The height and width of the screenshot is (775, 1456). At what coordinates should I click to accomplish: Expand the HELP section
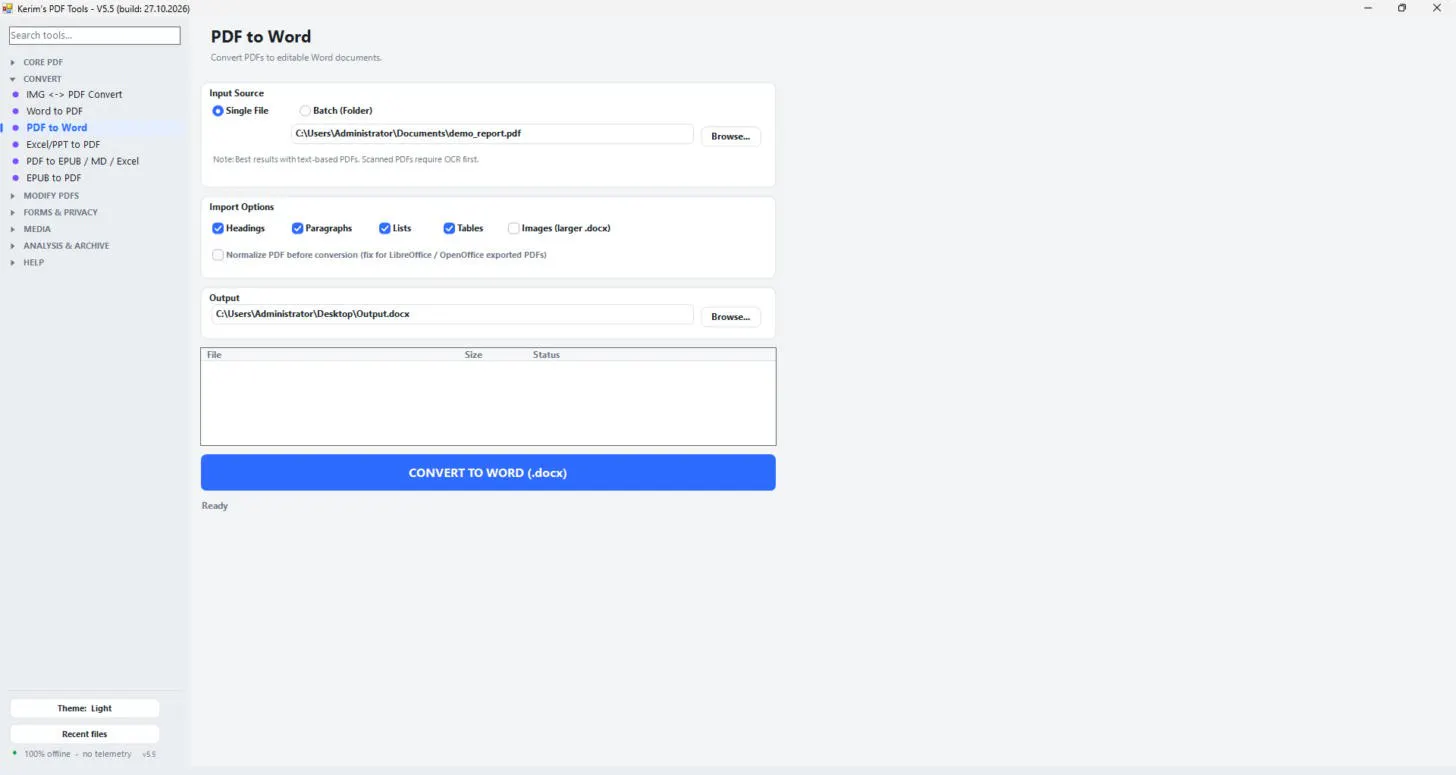click(33, 262)
